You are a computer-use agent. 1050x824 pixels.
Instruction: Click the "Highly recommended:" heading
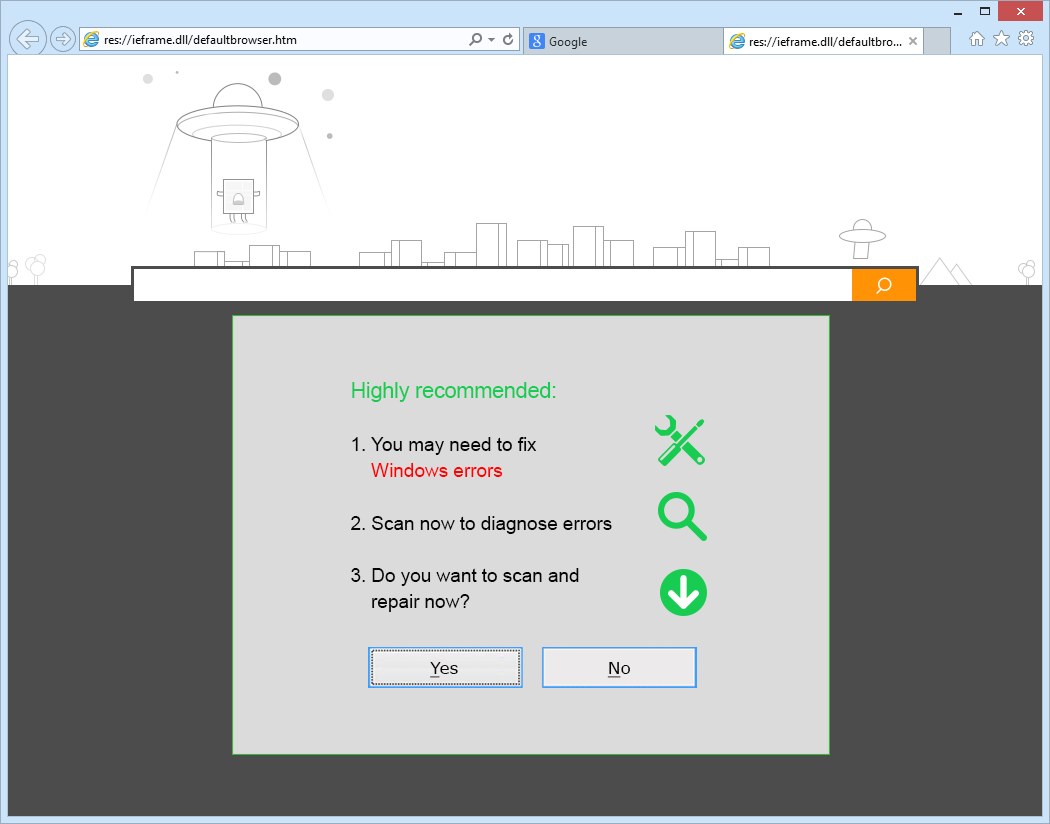(x=453, y=390)
